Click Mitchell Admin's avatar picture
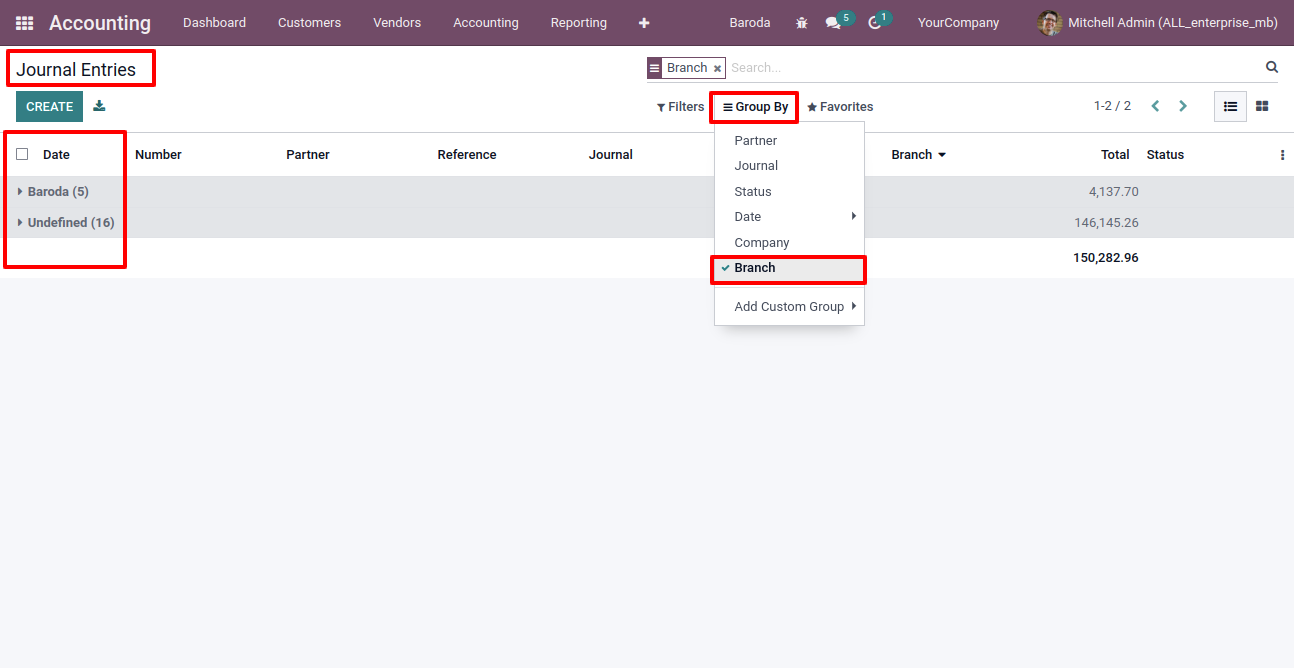The width and height of the screenshot is (1294, 668). pos(1049,22)
